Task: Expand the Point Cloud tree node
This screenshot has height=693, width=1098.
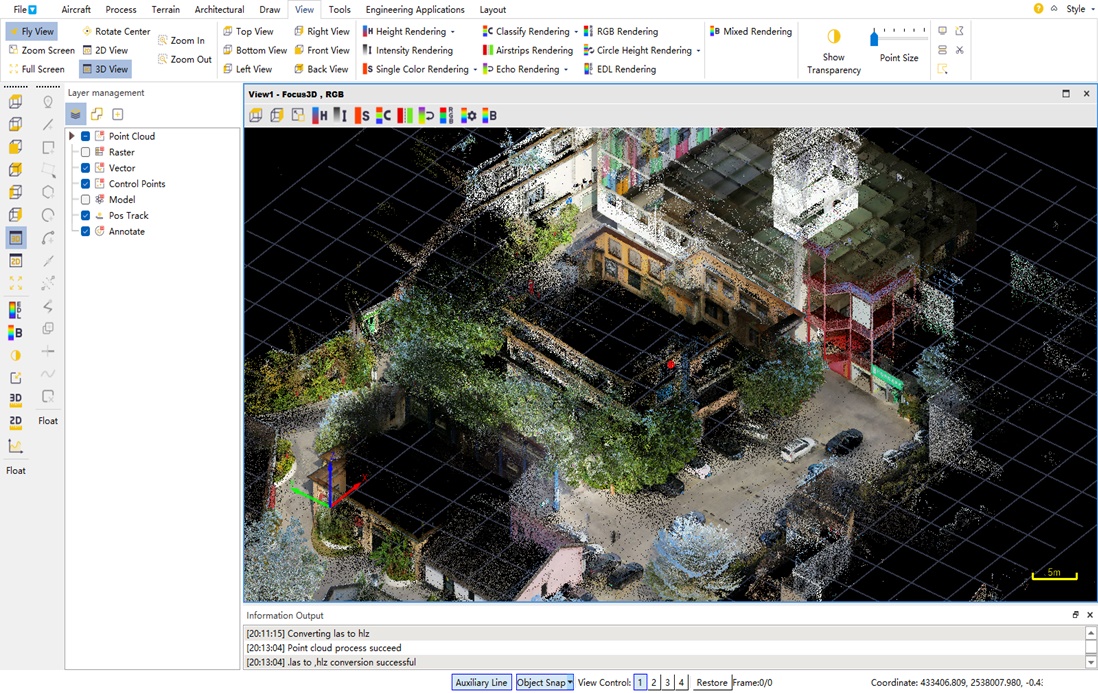Action: tap(71, 136)
